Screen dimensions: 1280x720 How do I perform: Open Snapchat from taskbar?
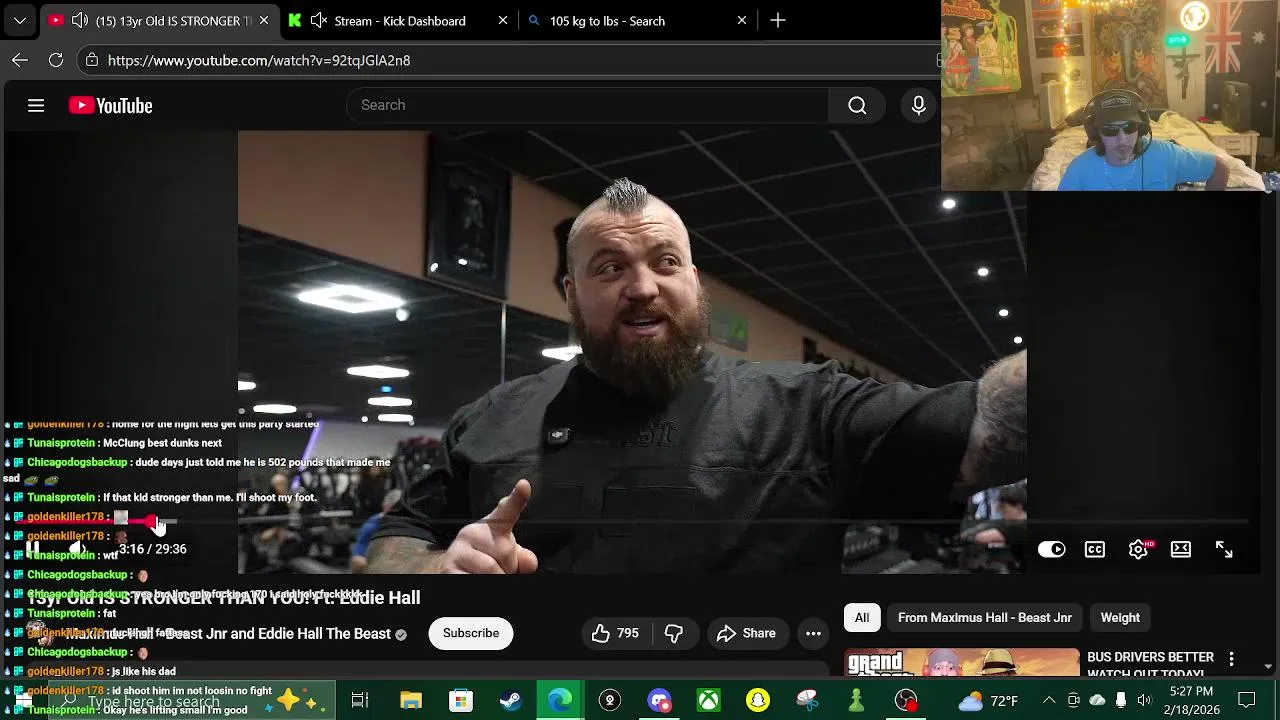point(758,701)
